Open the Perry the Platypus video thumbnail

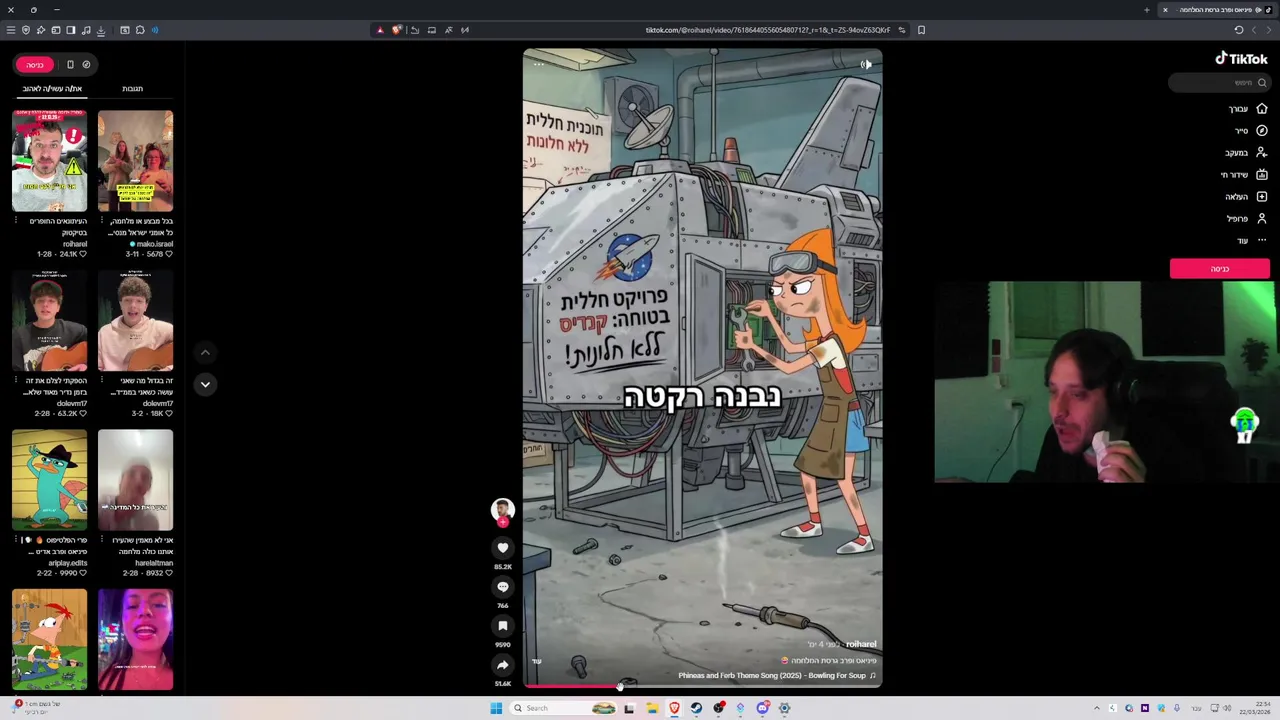click(x=50, y=480)
